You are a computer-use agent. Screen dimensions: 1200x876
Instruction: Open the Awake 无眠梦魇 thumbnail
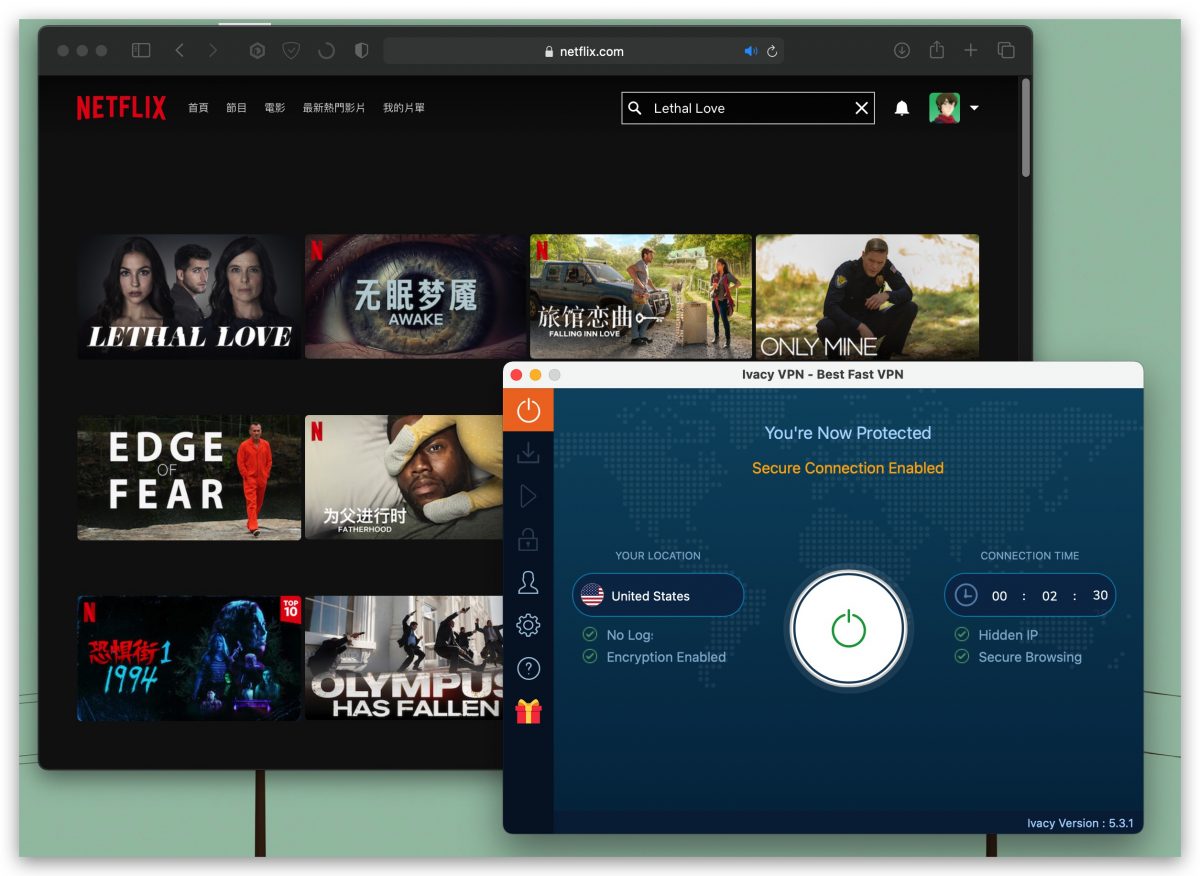(415, 296)
